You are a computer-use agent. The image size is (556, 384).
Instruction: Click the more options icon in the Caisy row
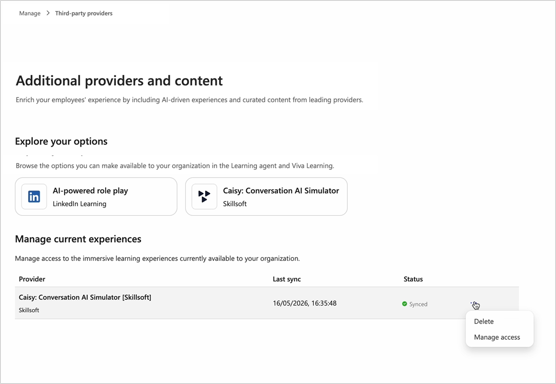coord(474,304)
